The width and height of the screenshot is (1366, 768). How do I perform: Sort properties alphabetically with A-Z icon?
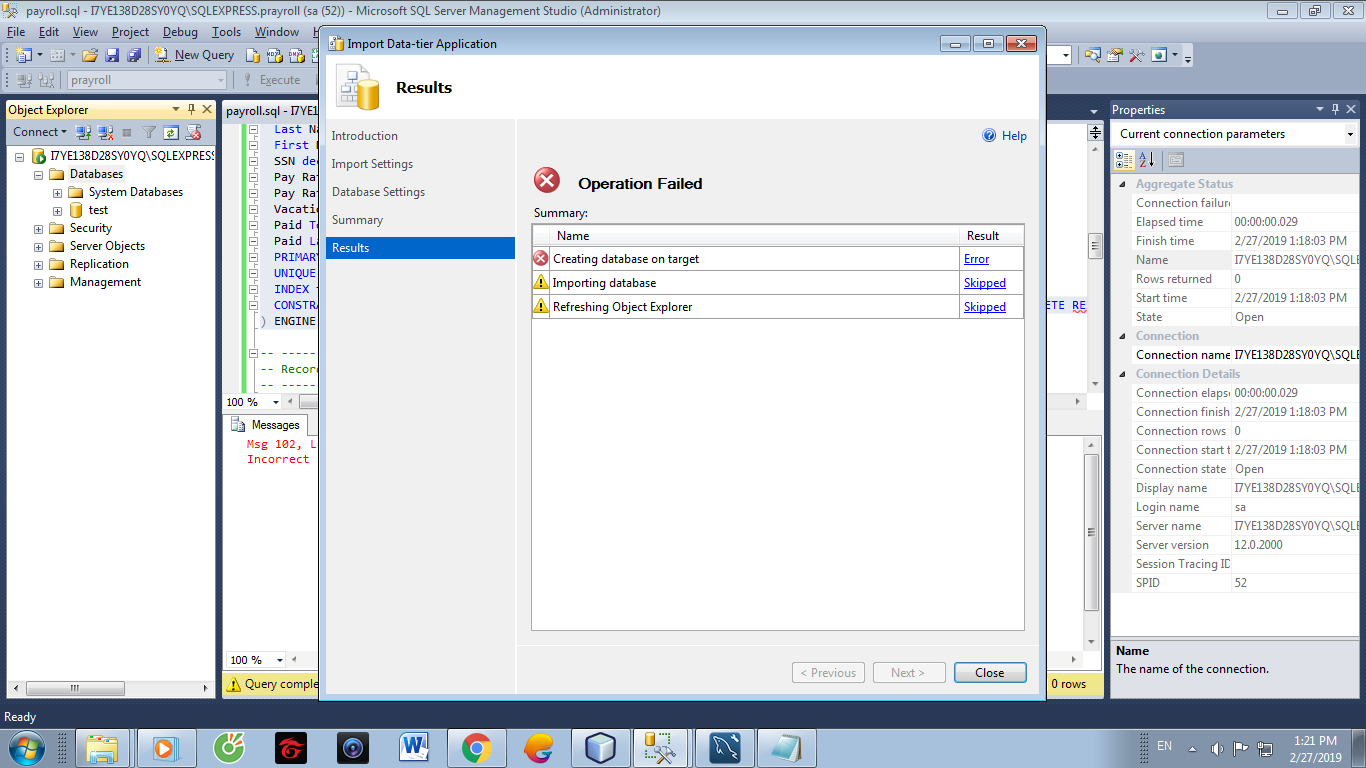click(x=1146, y=160)
